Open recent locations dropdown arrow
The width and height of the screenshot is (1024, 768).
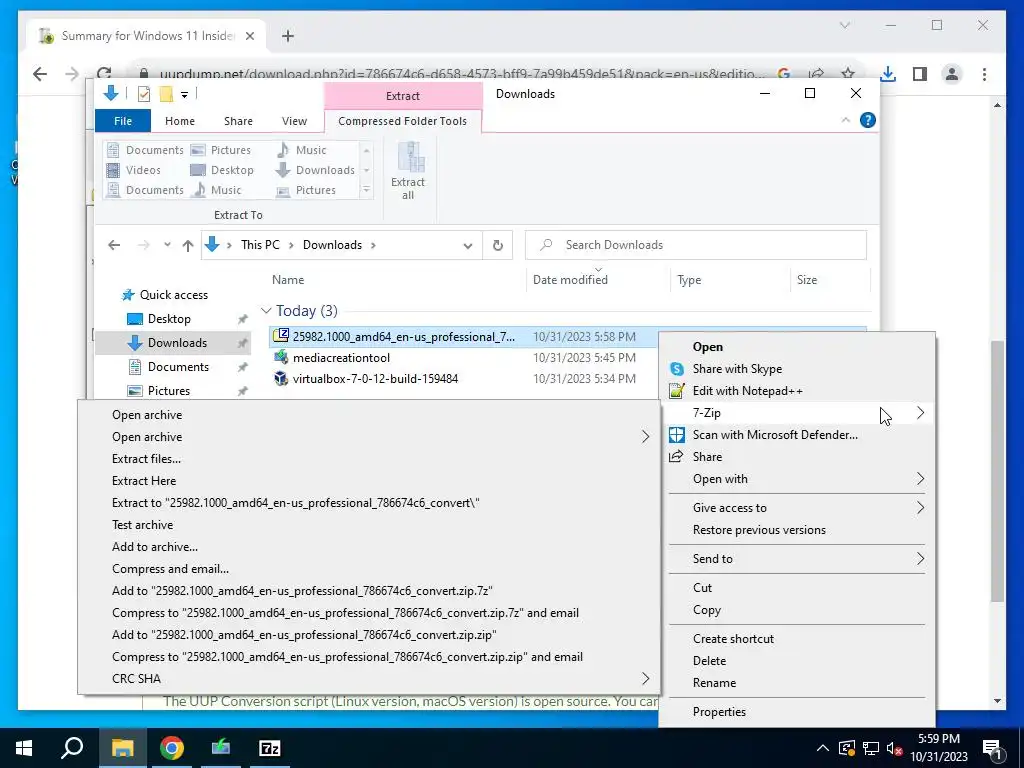(x=167, y=246)
